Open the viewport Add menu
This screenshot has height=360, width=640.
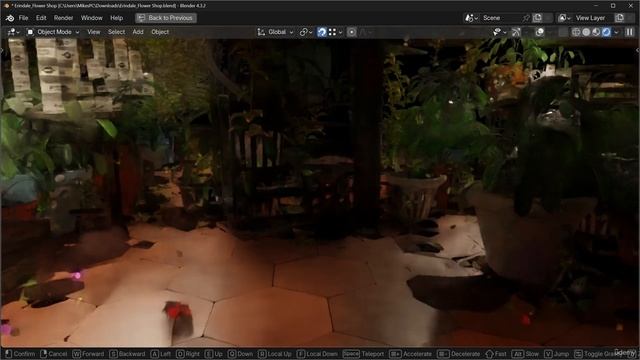coord(138,32)
